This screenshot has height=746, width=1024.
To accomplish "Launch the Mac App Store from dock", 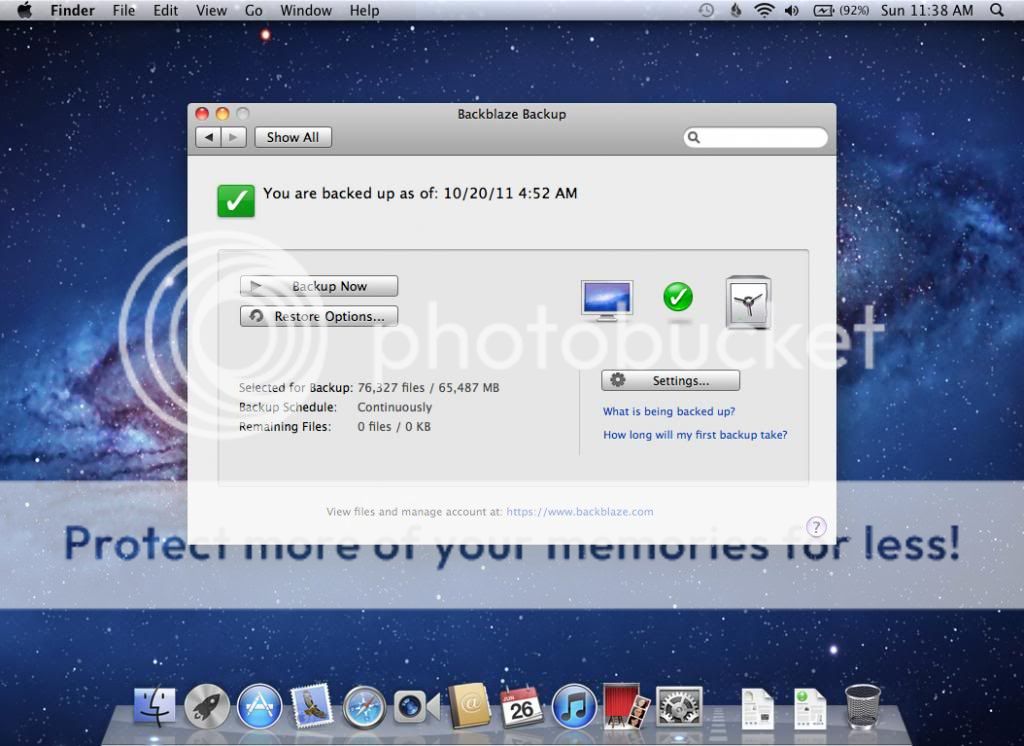I will 259,706.
